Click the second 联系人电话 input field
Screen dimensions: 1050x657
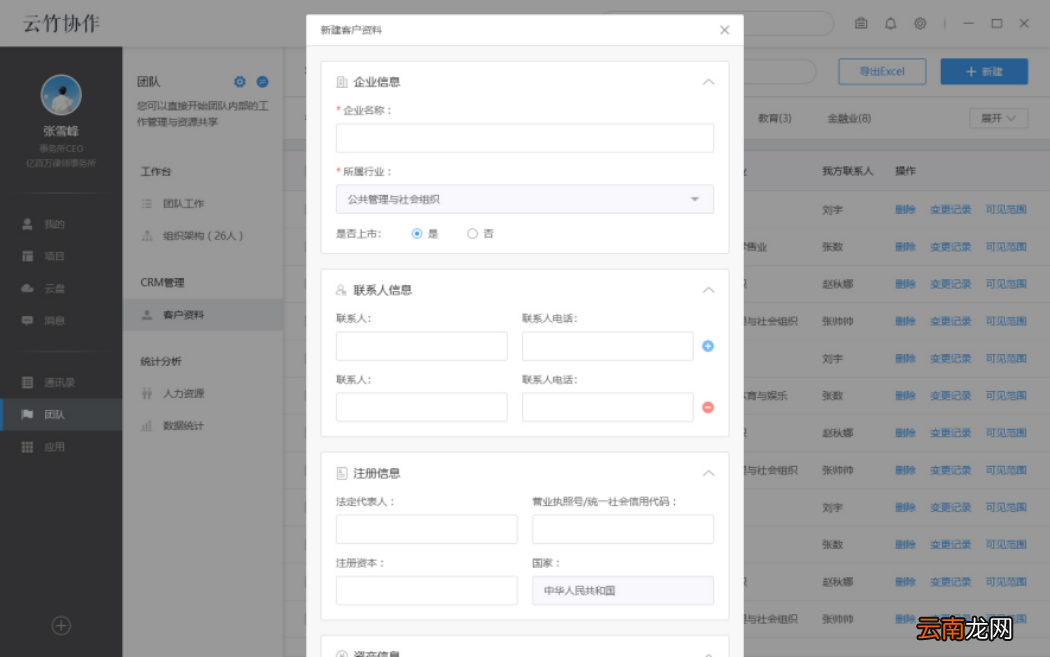point(607,407)
